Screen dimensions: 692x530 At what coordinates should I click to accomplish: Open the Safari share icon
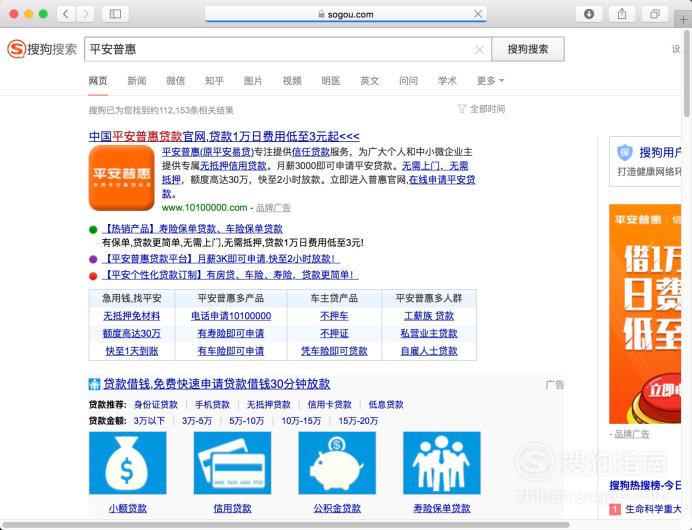[x=622, y=14]
